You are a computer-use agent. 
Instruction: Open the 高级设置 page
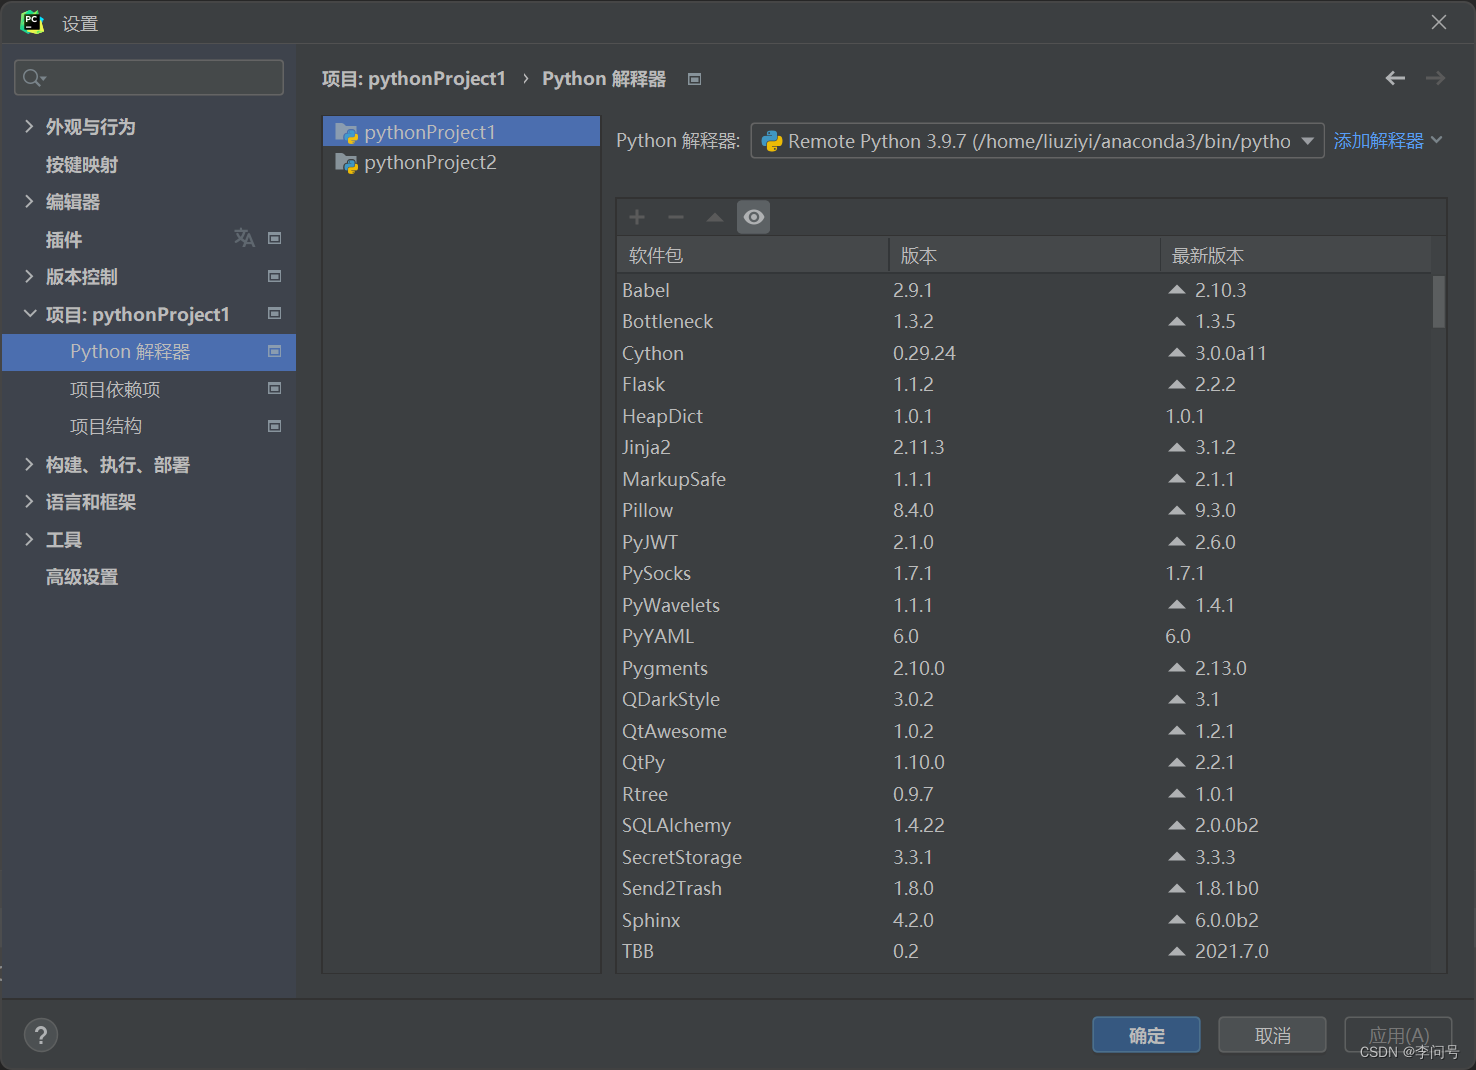82,577
